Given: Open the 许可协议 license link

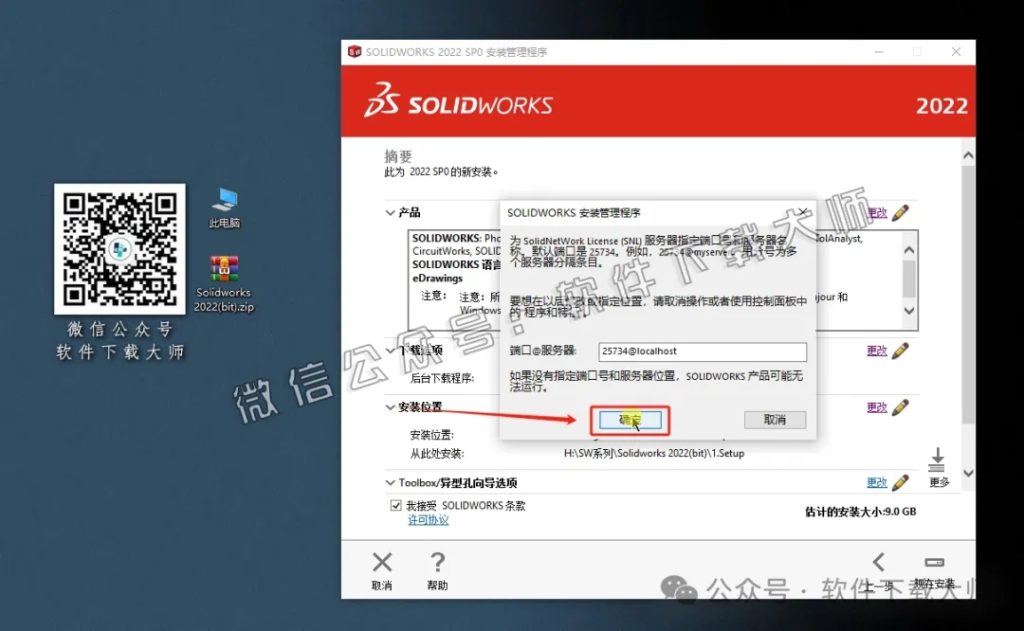Looking at the screenshot, I should point(429,518).
